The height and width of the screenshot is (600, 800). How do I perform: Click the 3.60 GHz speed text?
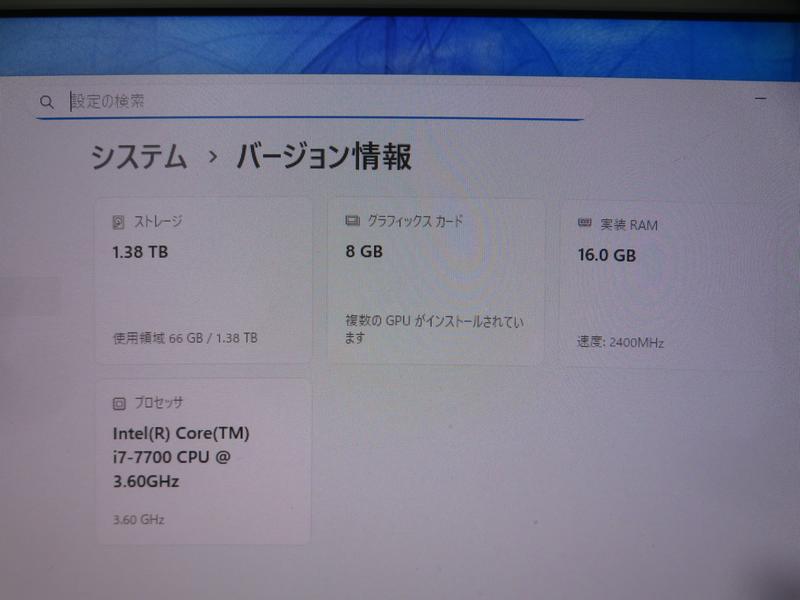coord(138,519)
